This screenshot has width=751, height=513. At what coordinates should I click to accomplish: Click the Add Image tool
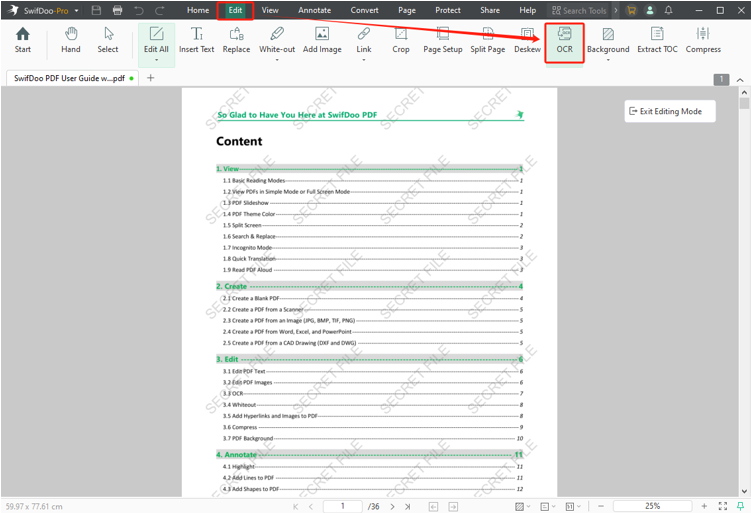(x=322, y=40)
